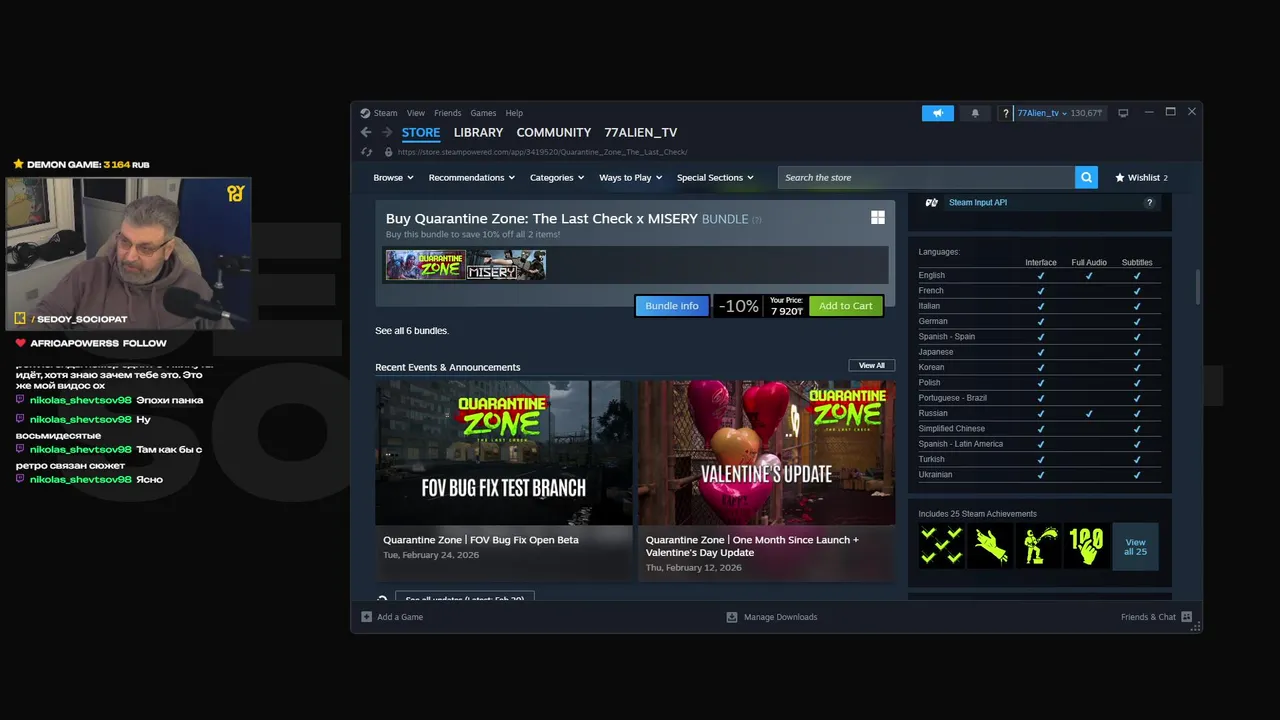Click the Add a Game label
This screenshot has height=720, width=1280.
(x=400, y=617)
